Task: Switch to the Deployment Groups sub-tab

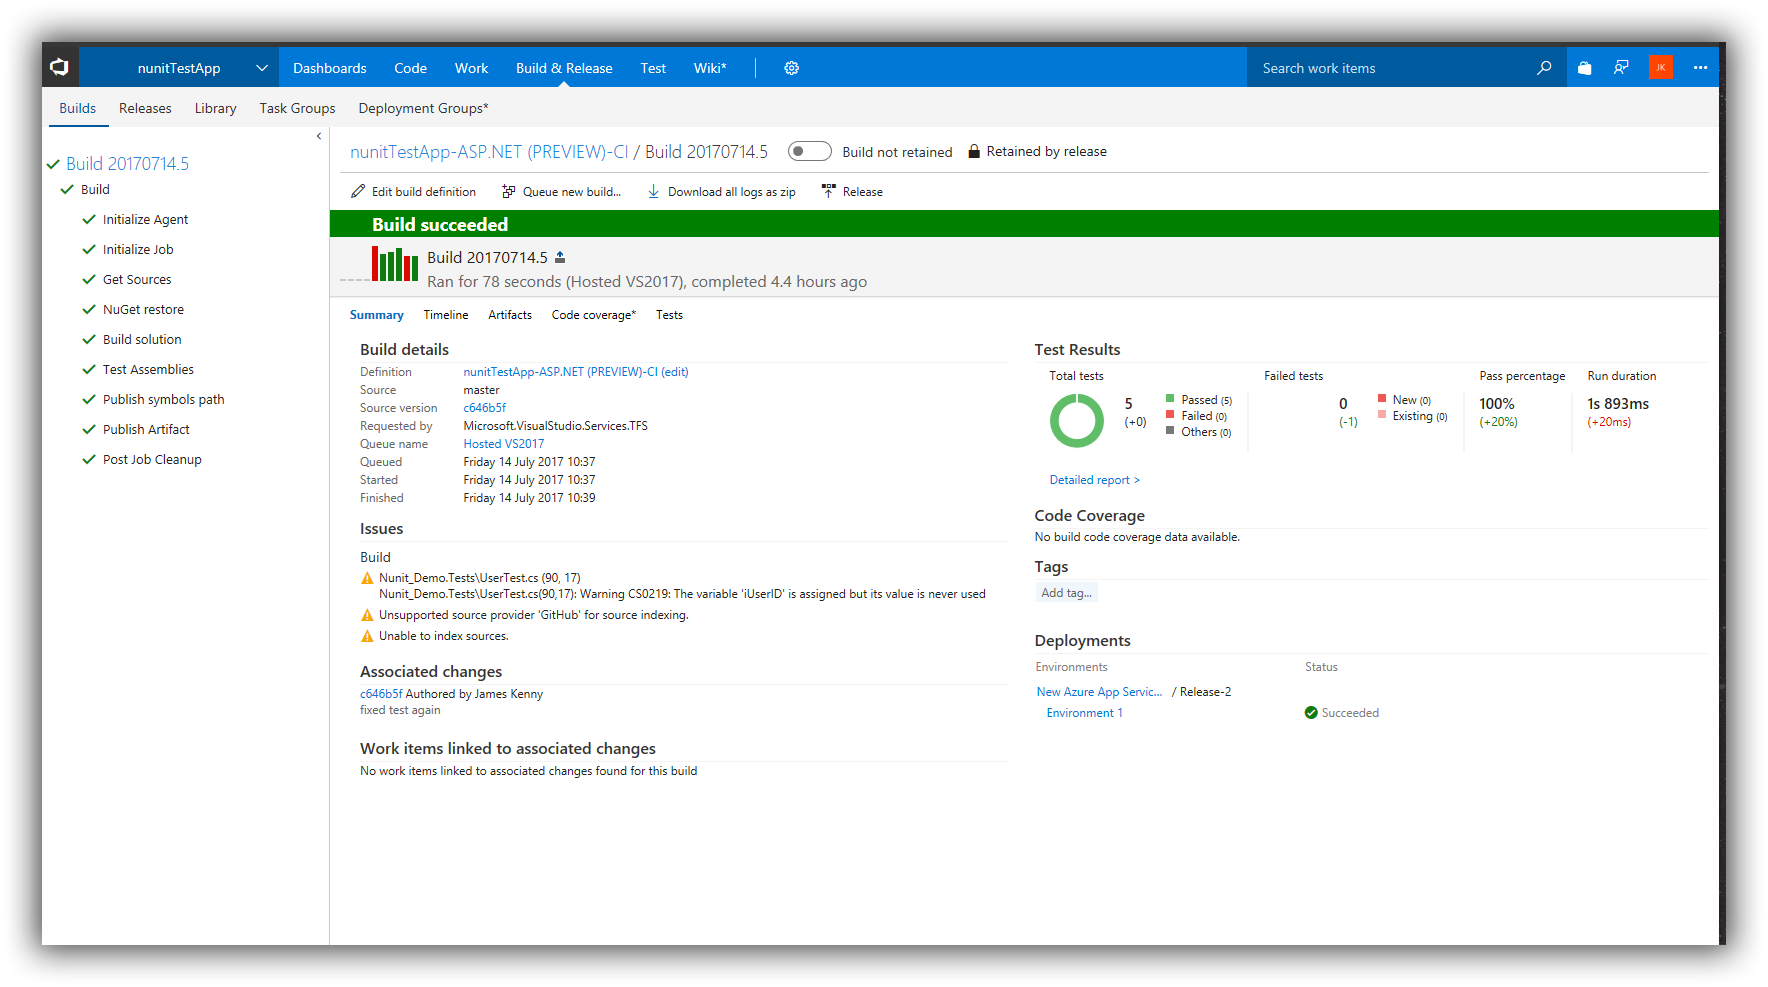Action: pyautogui.click(x=423, y=108)
